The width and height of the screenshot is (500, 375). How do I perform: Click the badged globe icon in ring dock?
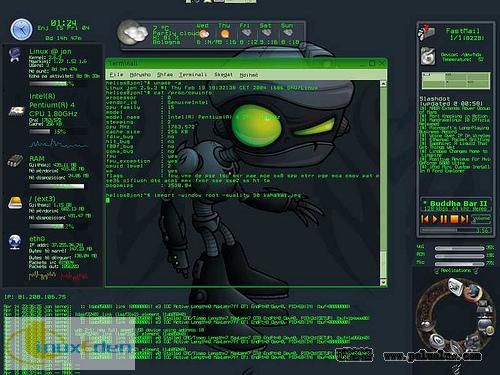pyautogui.click(x=485, y=325)
